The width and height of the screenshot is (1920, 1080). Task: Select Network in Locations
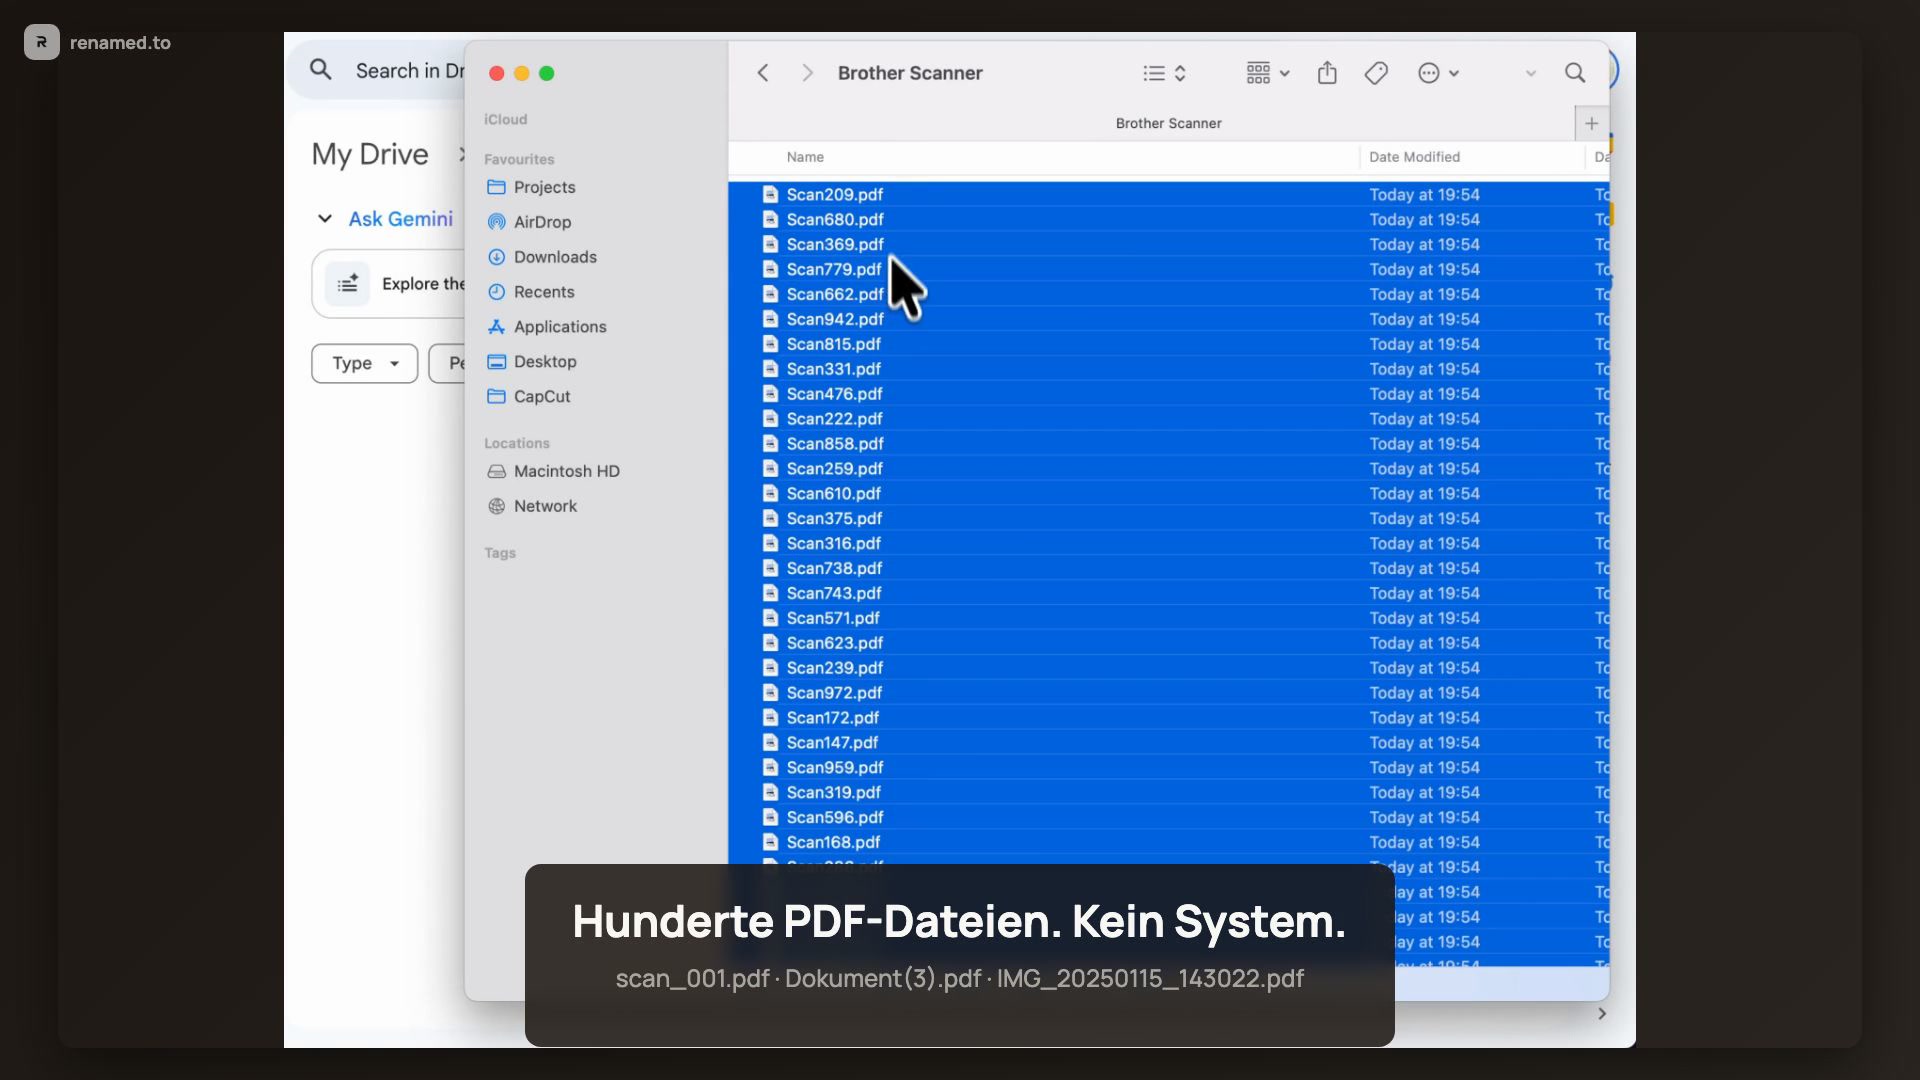click(531, 506)
